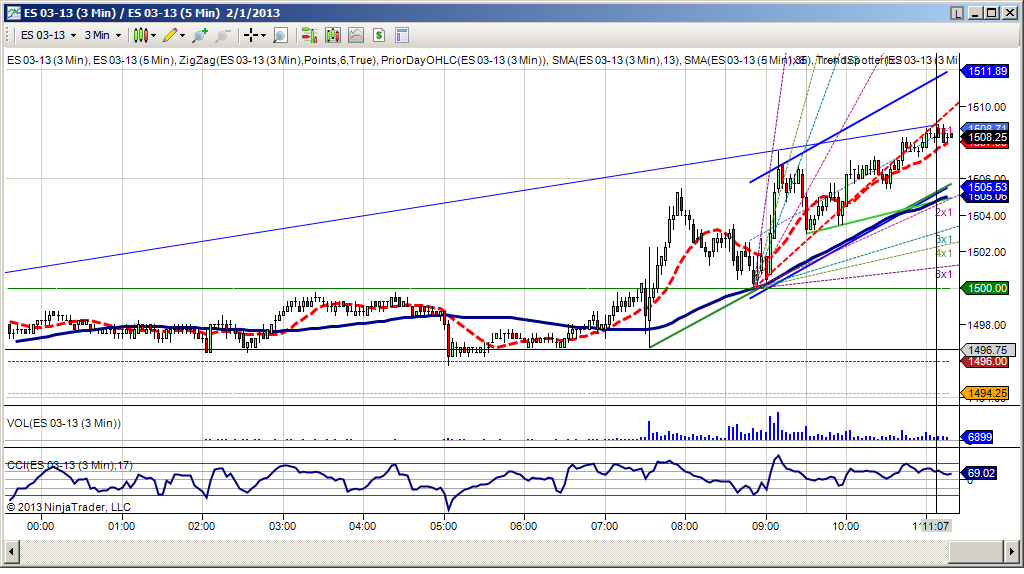
Task: Click the 1500.00 green price marker
Action: point(986,288)
